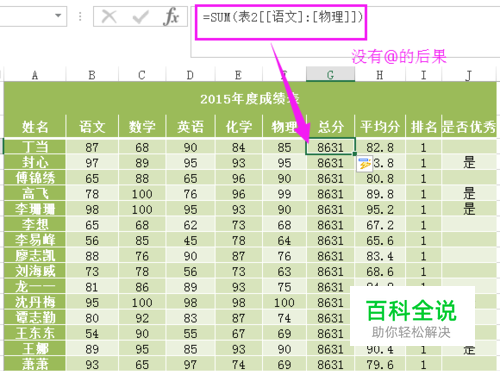Click the 平均分 header cell

pyautogui.click(x=380, y=127)
